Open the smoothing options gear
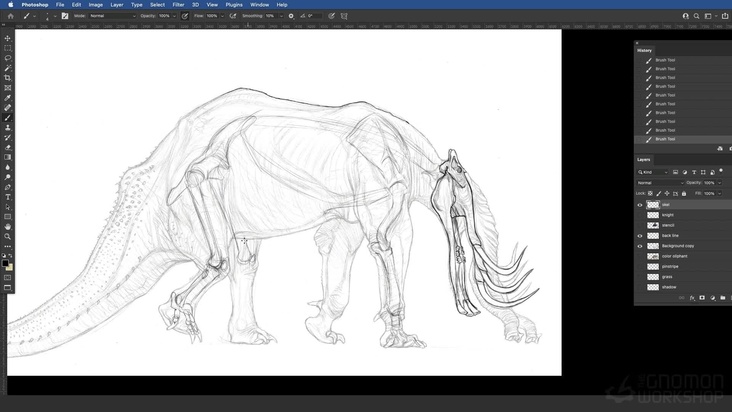 [x=291, y=16]
